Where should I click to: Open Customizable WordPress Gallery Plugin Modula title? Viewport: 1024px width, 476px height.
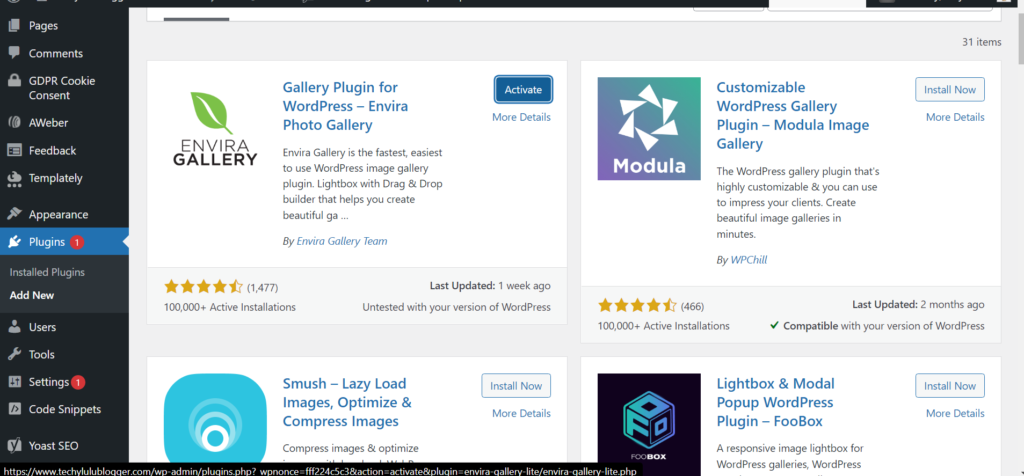792,115
